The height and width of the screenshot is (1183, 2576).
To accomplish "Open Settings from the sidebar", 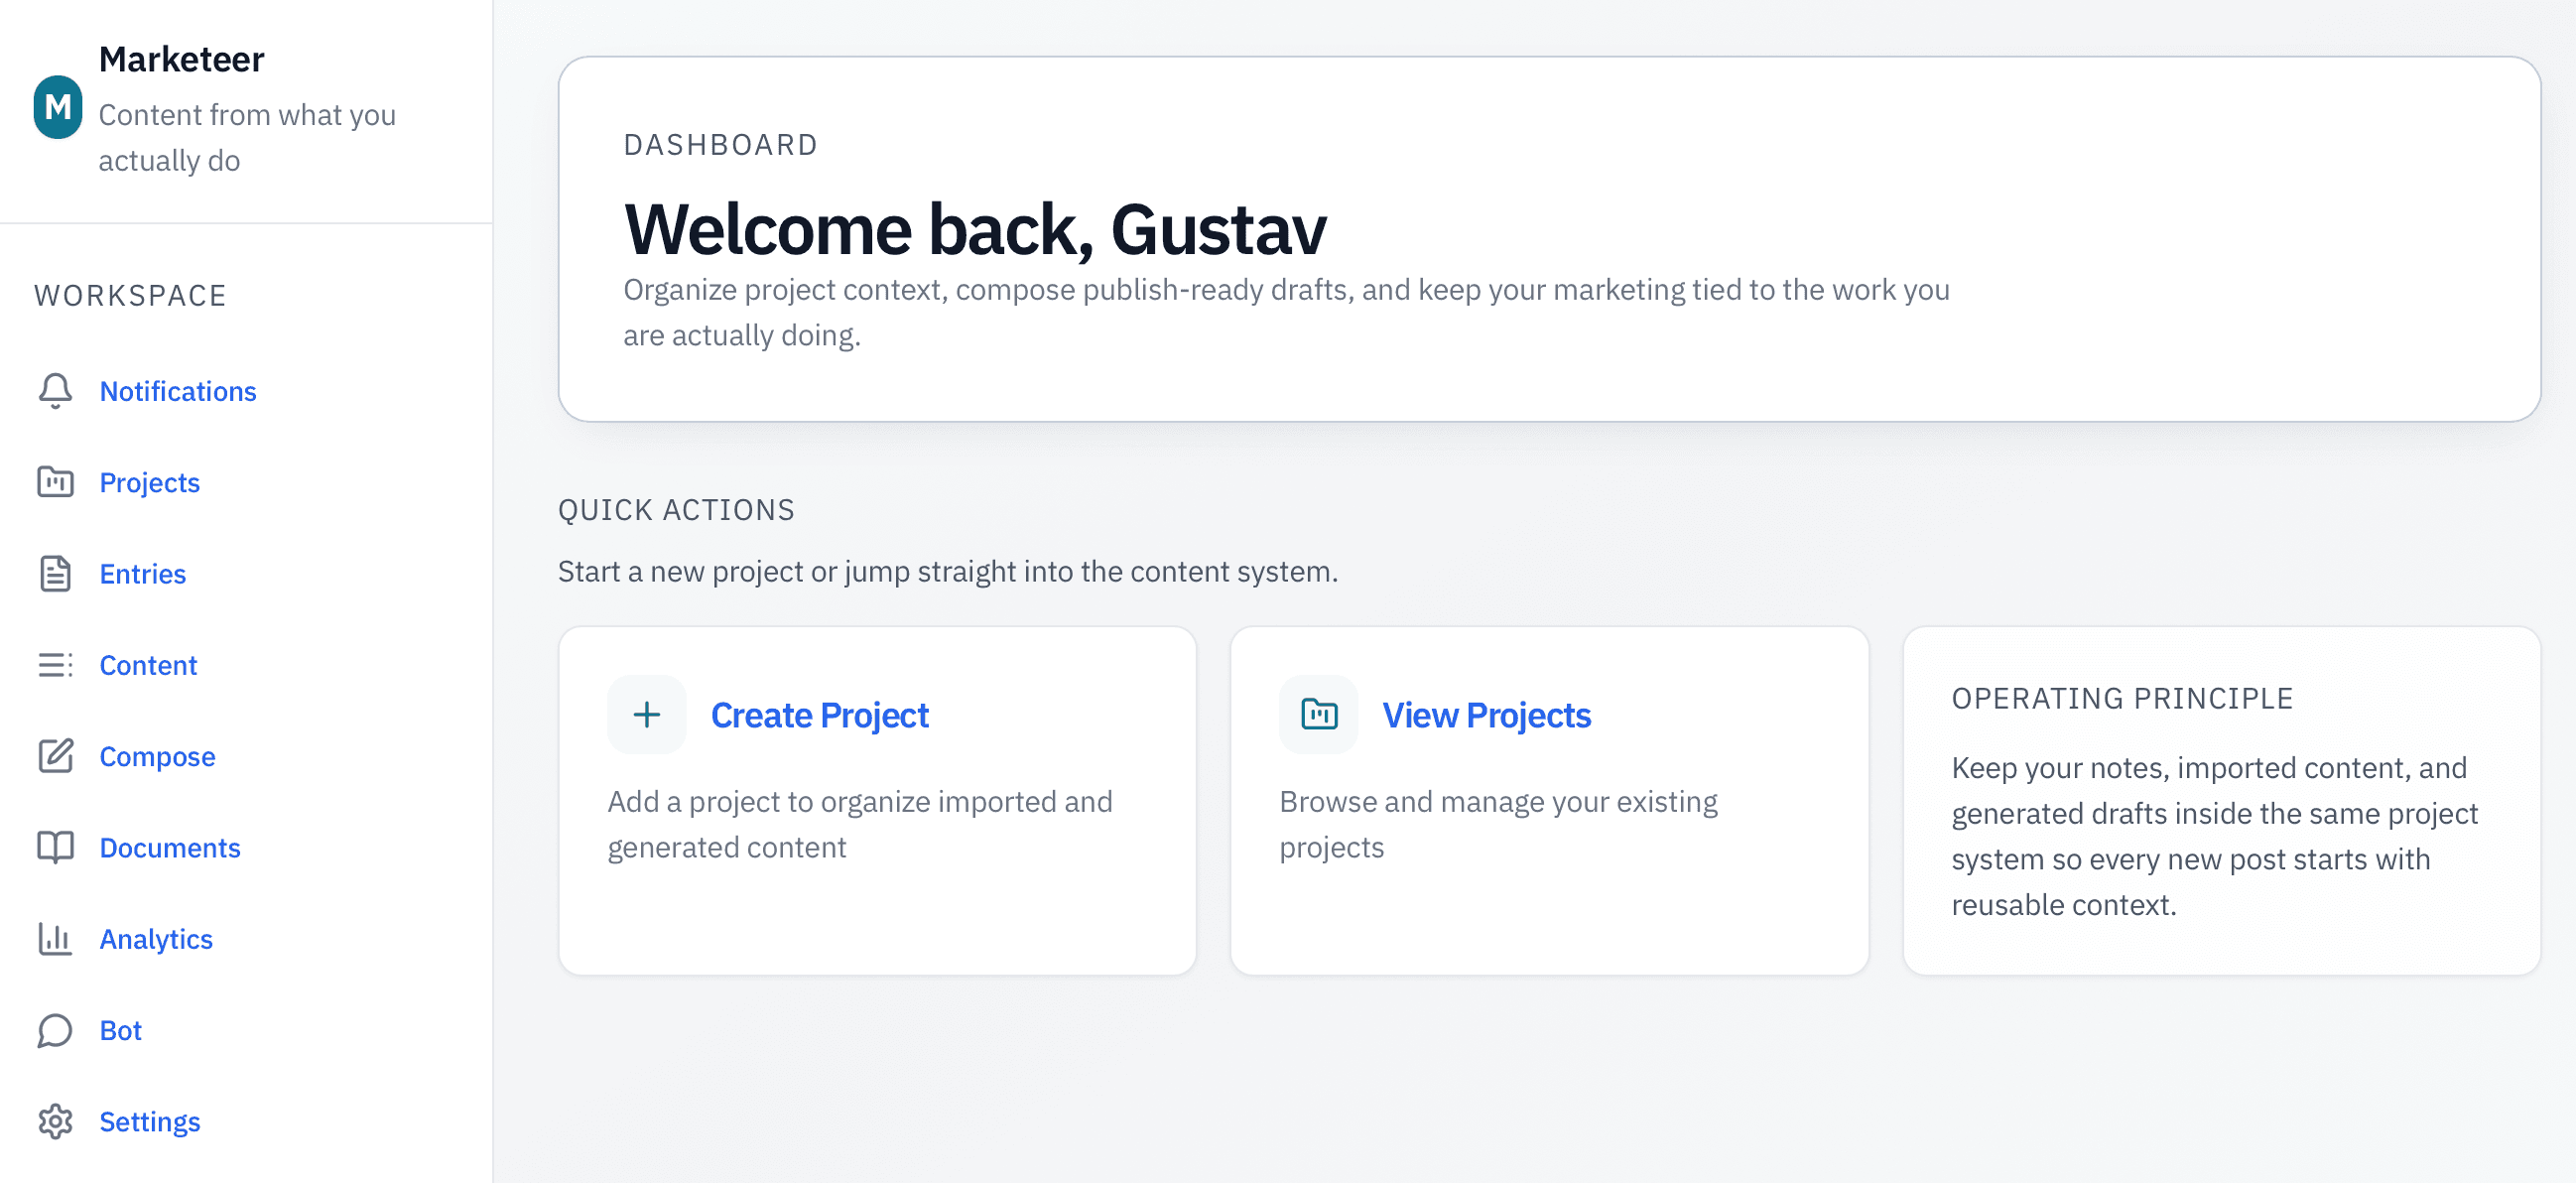I will click(150, 1122).
